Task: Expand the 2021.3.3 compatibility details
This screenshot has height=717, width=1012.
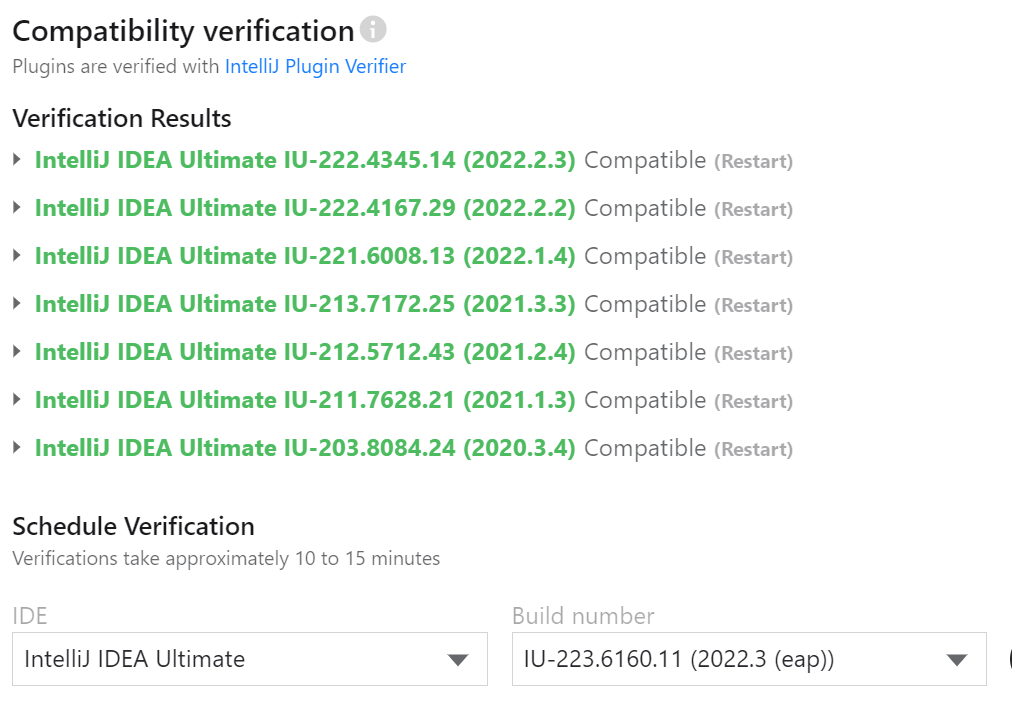Action: pyautogui.click(x=17, y=304)
